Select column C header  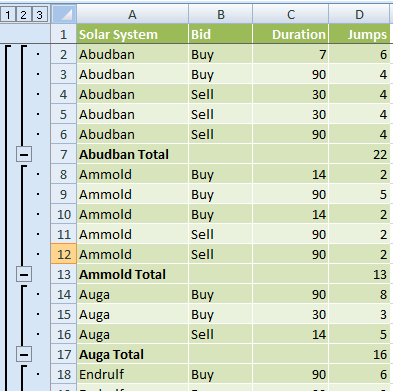tap(291, 14)
